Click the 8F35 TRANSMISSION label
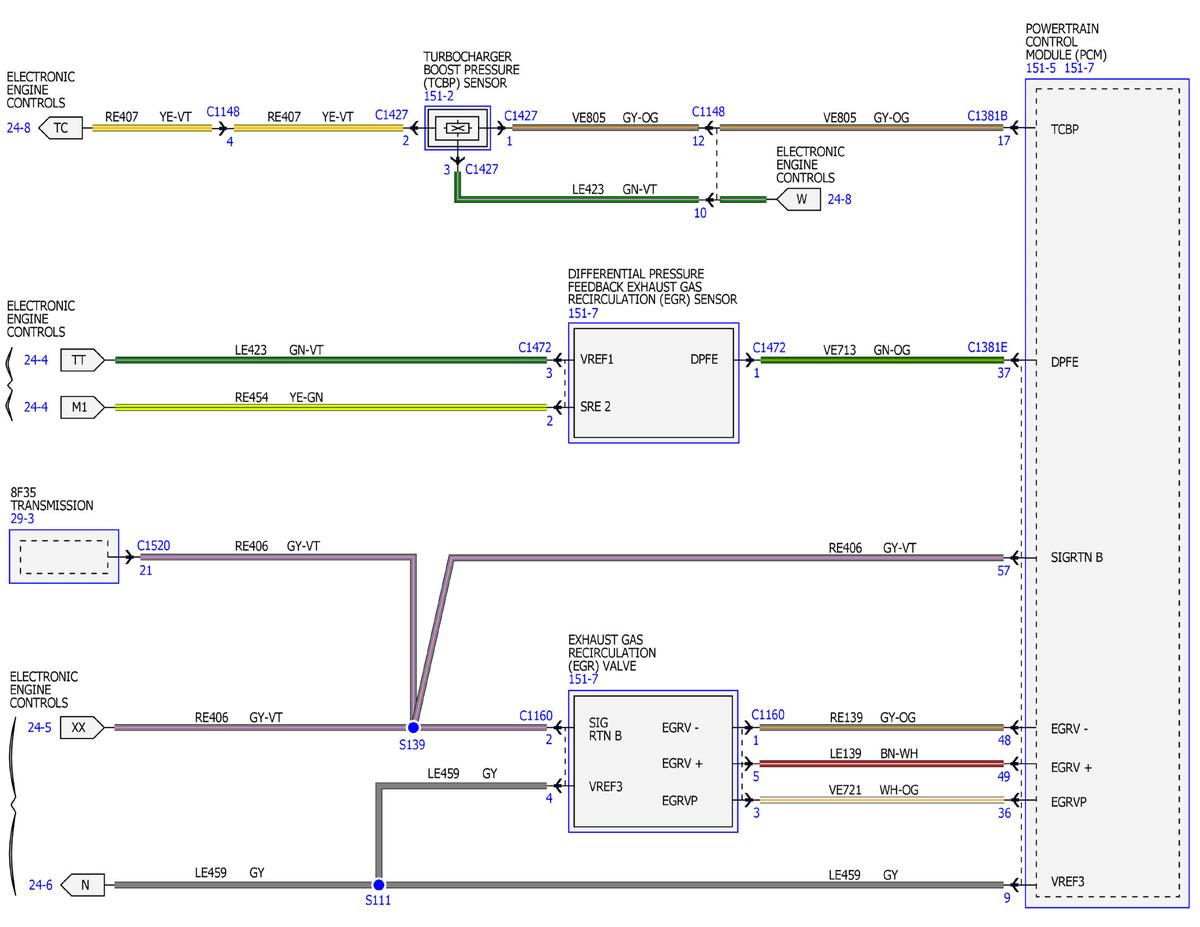 click(52, 500)
